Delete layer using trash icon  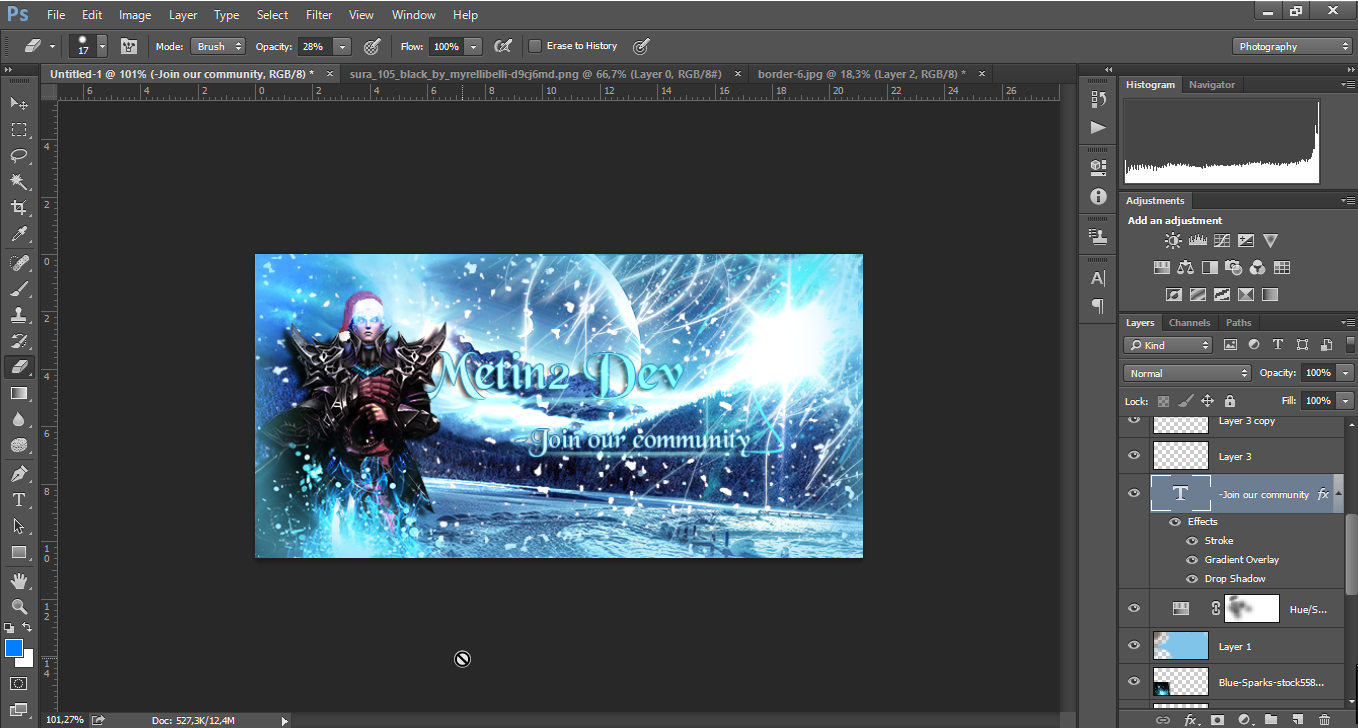pyautogui.click(x=1324, y=719)
